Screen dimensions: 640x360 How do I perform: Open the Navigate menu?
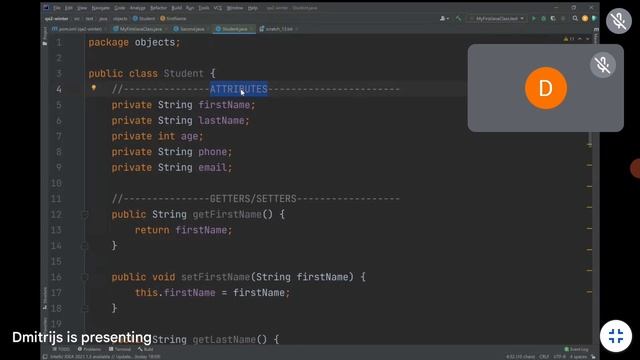[100, 8]
